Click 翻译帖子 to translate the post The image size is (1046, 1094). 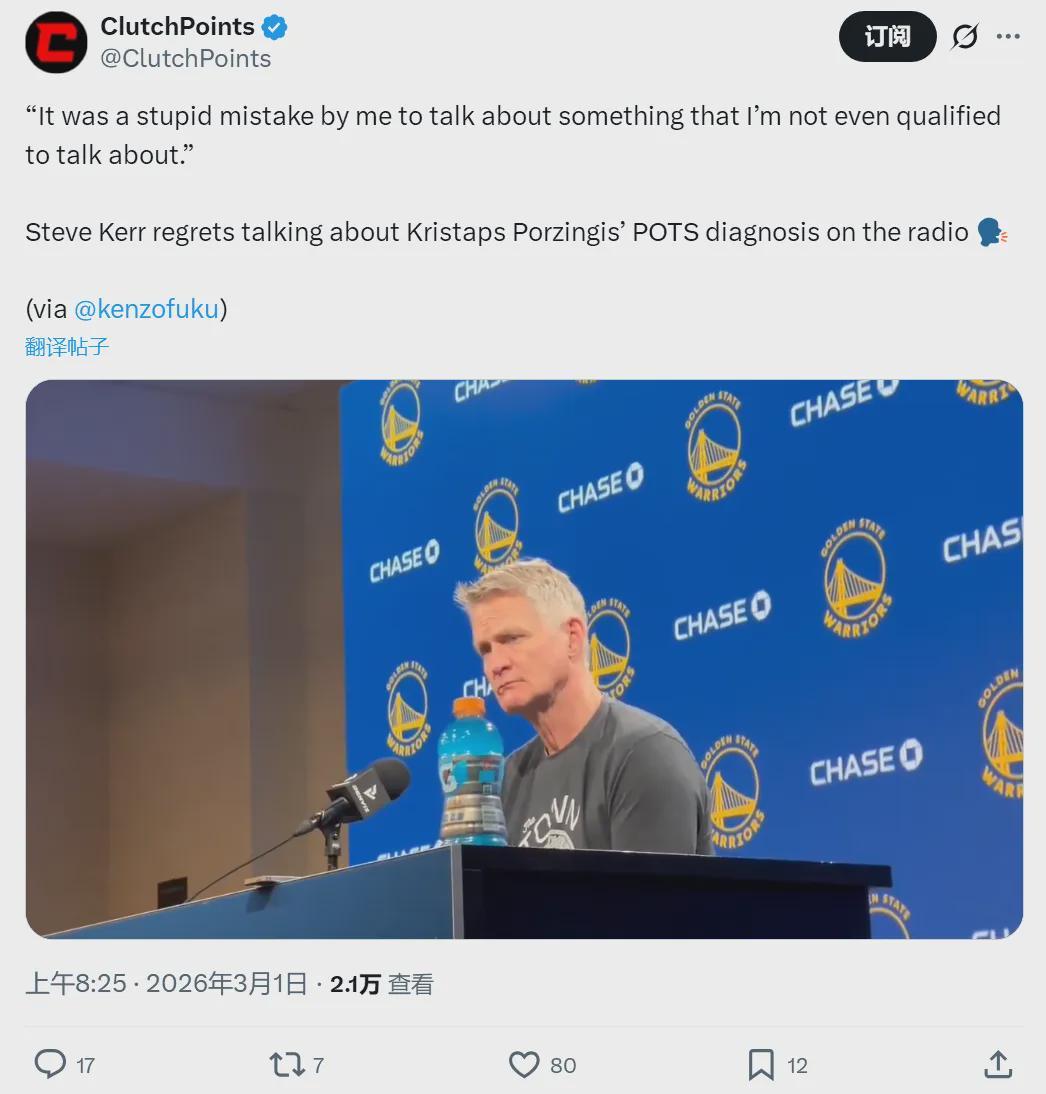(x=67, y=346)
